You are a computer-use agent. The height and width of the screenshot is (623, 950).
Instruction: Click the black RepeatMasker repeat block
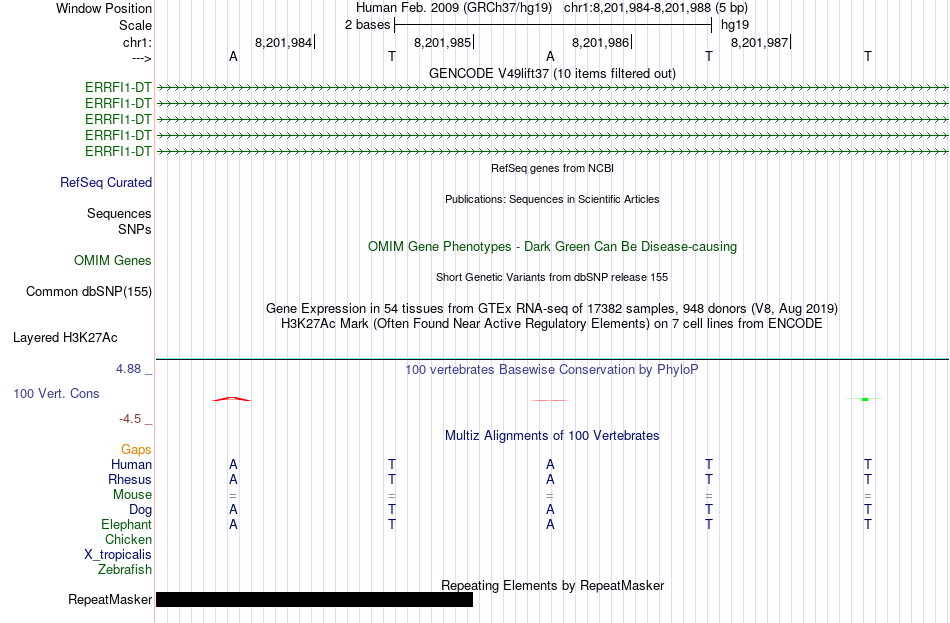314,599
